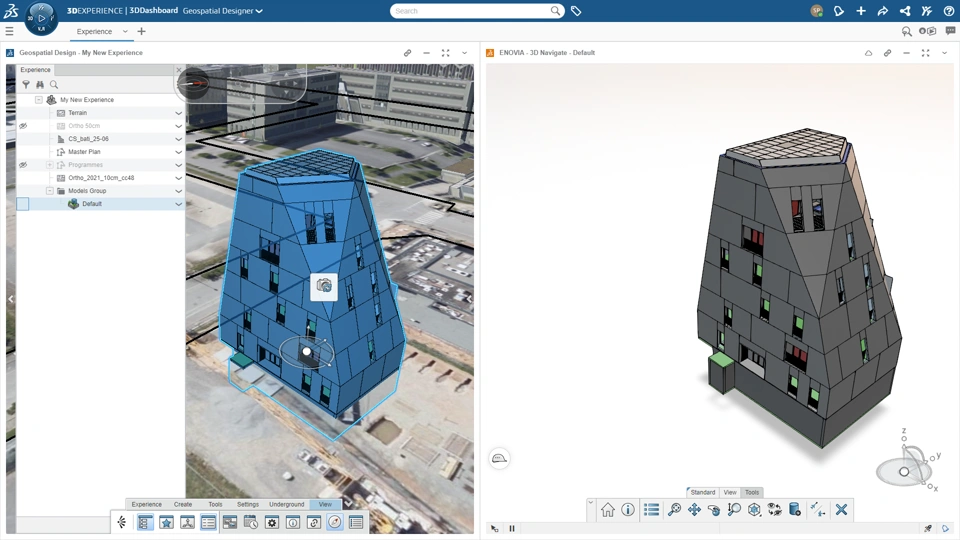Click the filter funnel icon in the Experience panel
The width and height of the screenshot is (960, 540).
[26, 84]
